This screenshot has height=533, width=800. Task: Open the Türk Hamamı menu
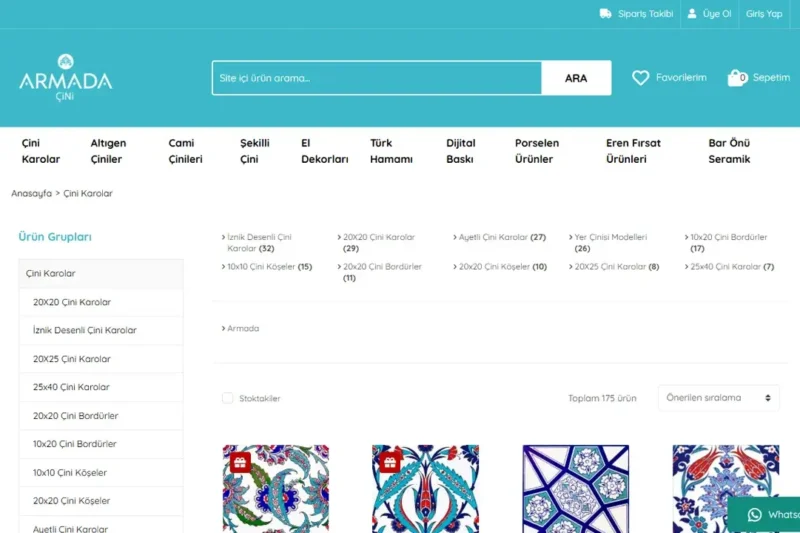(x=391, y=151)
